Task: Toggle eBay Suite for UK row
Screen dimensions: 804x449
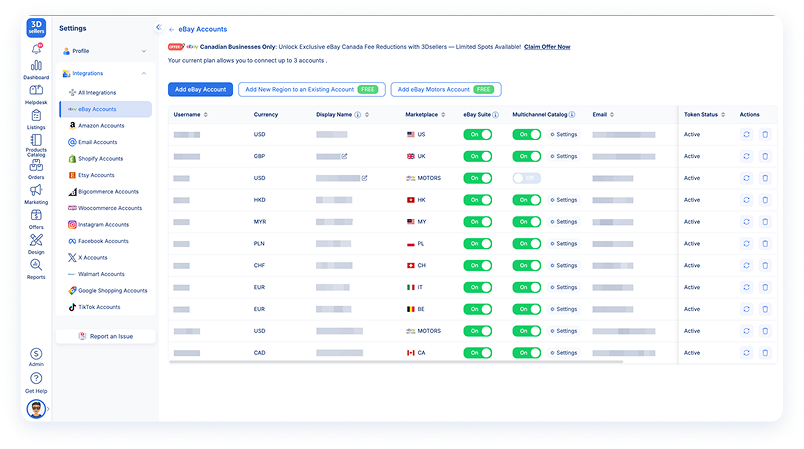Action: [477, 156]
